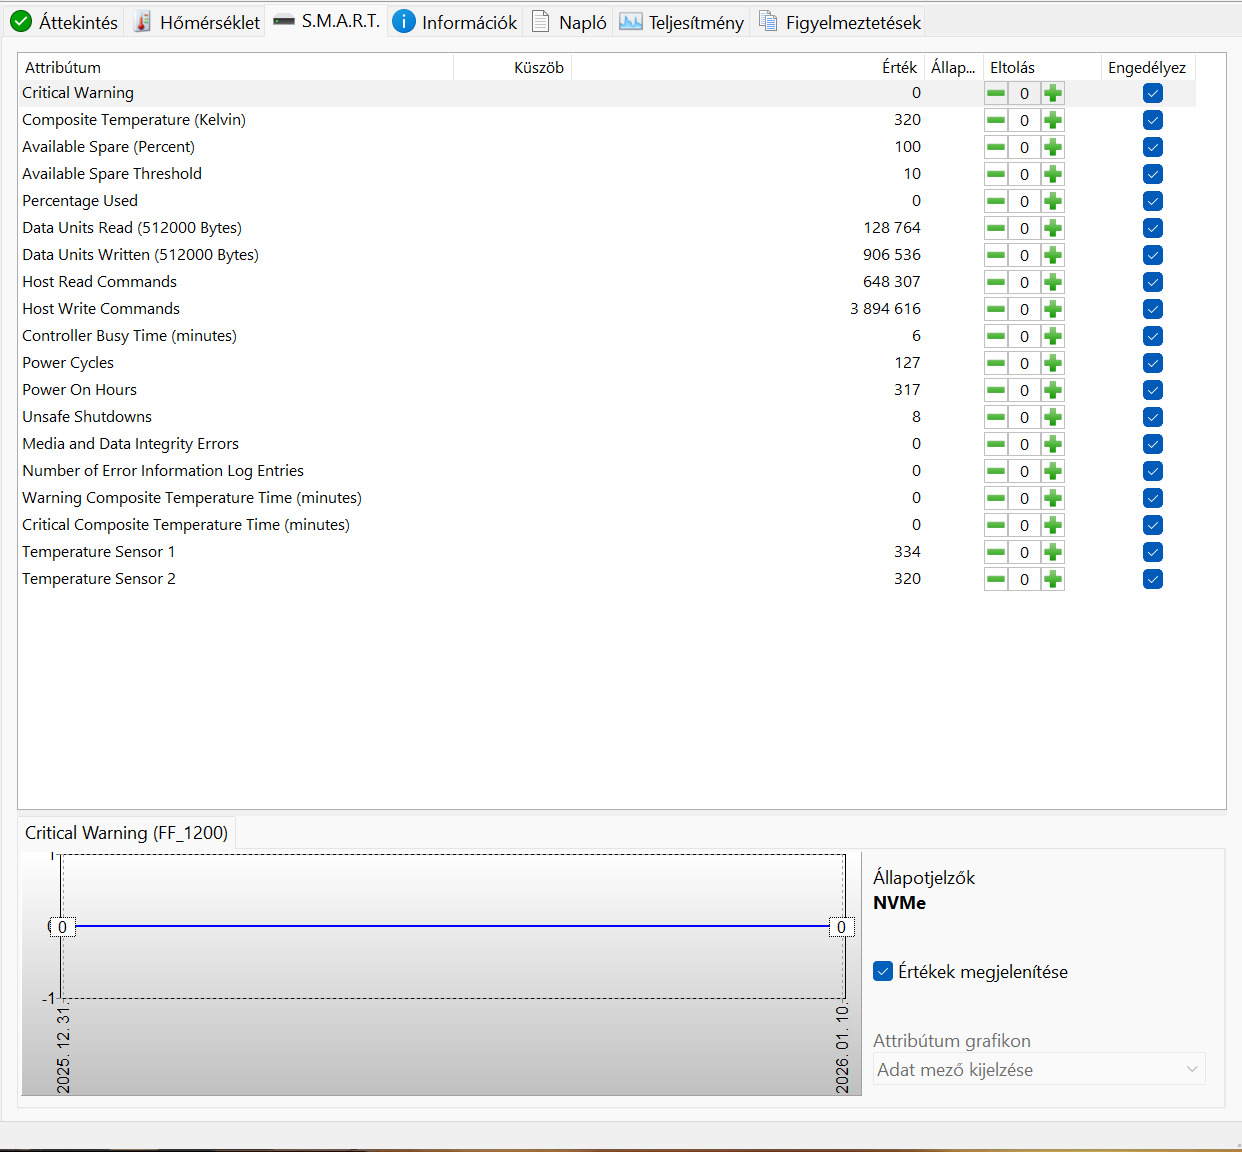
Task: Click the left 0 marker on graph
Action: (62, 927)
